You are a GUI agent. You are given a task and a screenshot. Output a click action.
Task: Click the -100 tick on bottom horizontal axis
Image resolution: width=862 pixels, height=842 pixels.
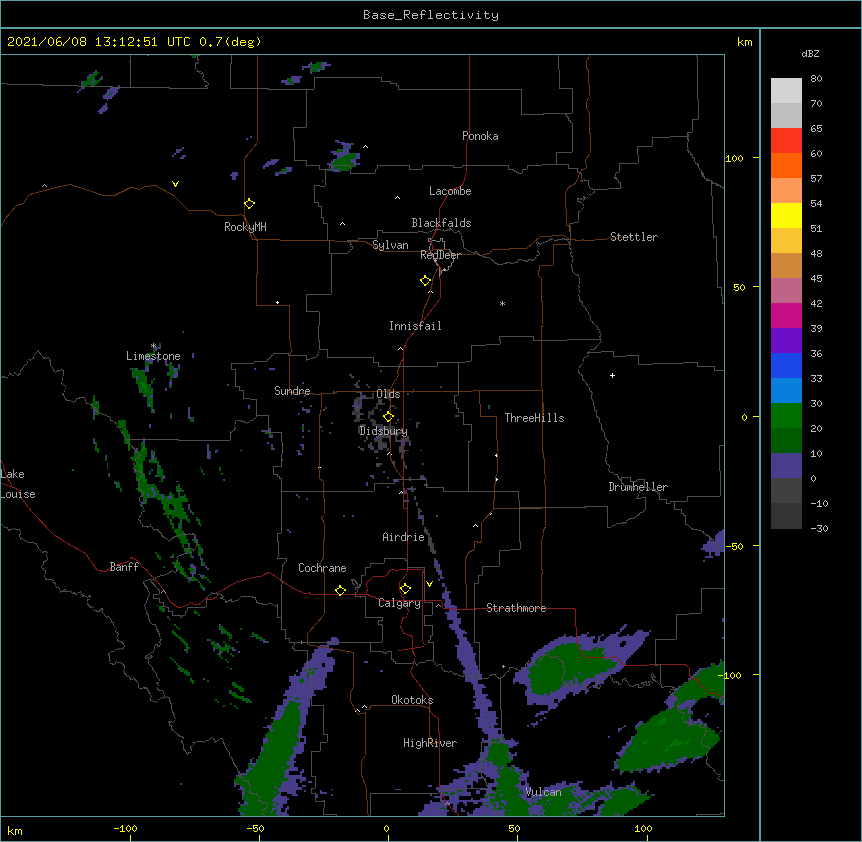(x=125, y=828)
